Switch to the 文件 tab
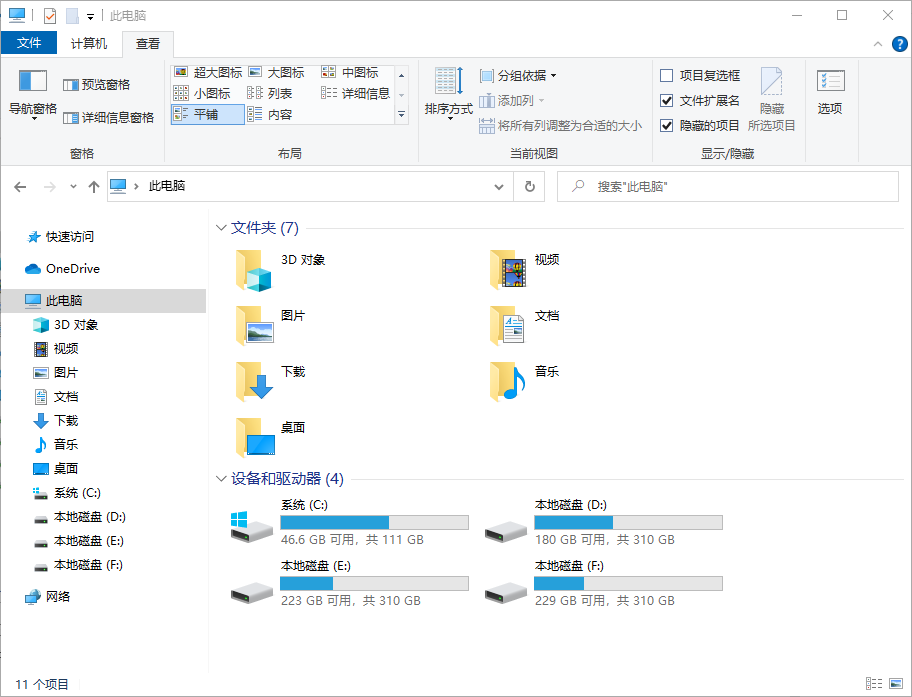This screenshot has width=912, height=697. (x=29, y=43)
